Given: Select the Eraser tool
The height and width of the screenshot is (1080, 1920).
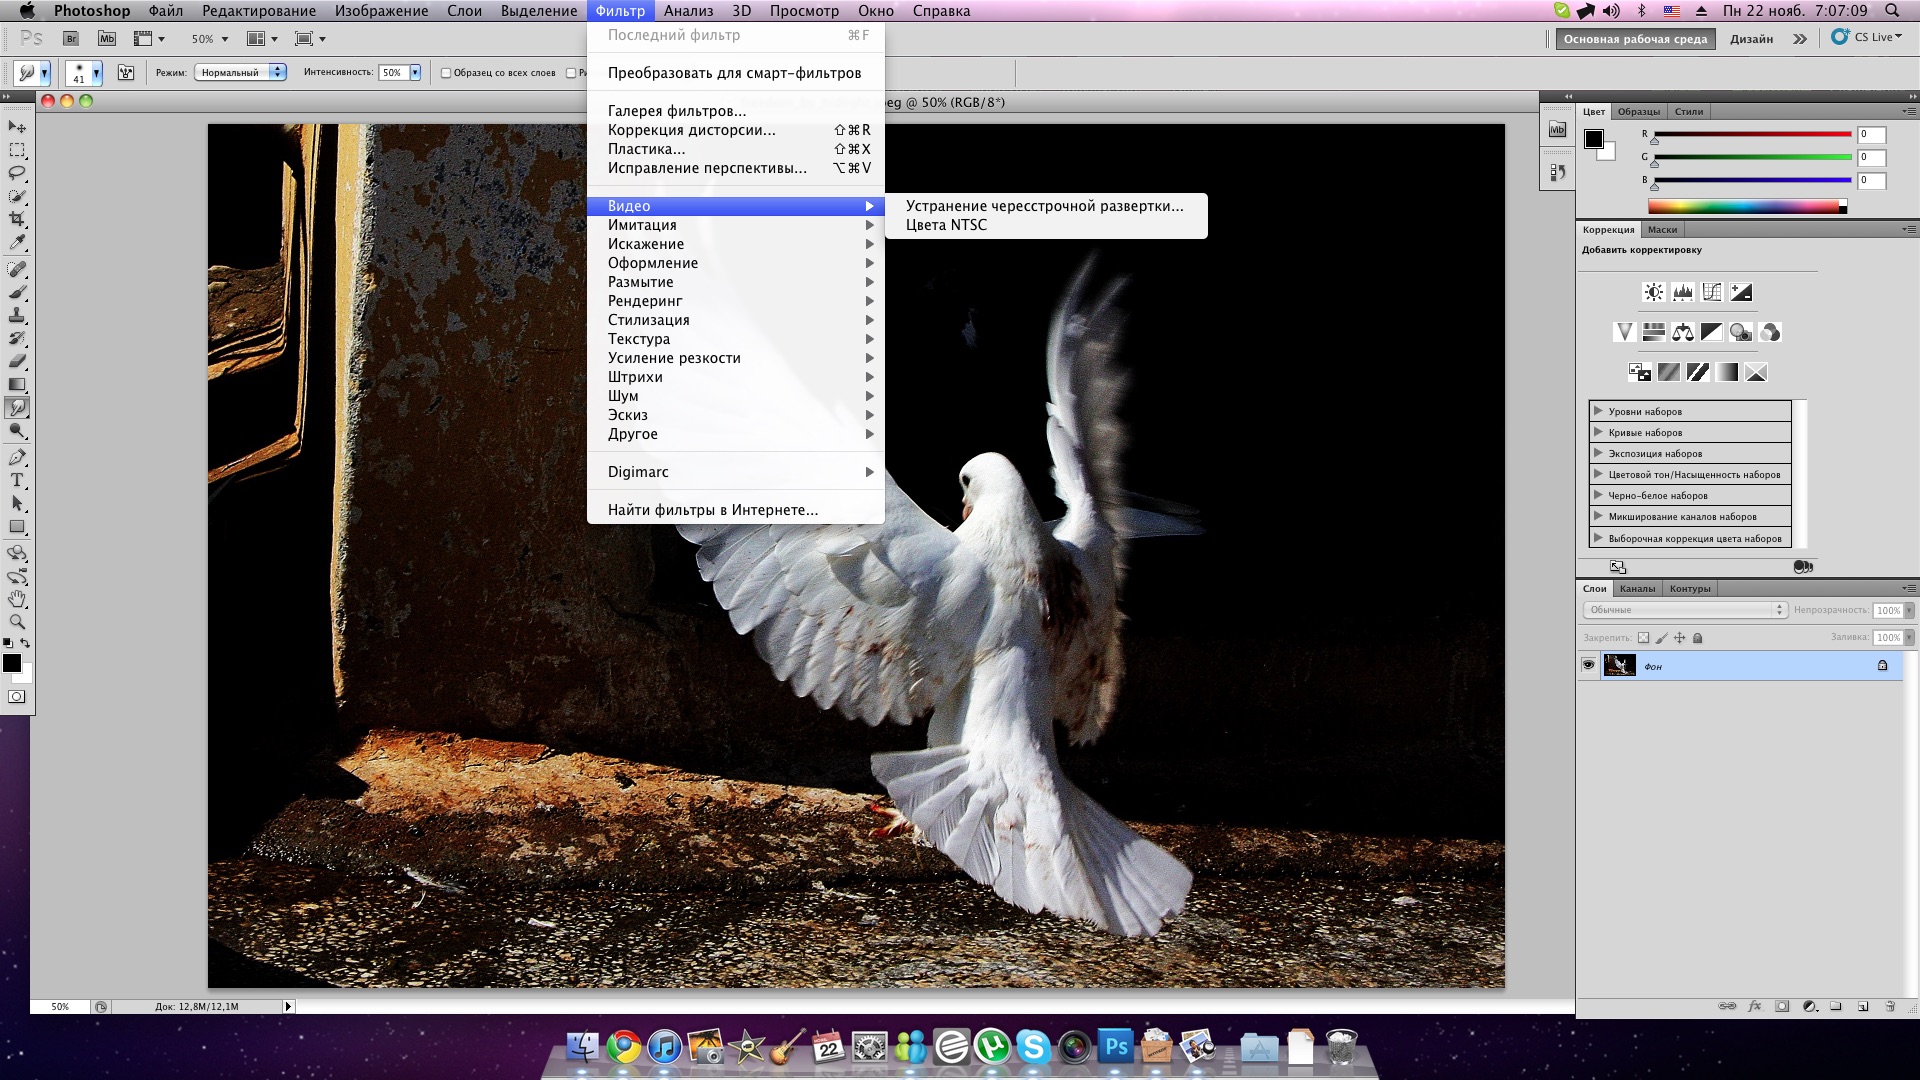Looking at the screenshot, I should (17, 361).
